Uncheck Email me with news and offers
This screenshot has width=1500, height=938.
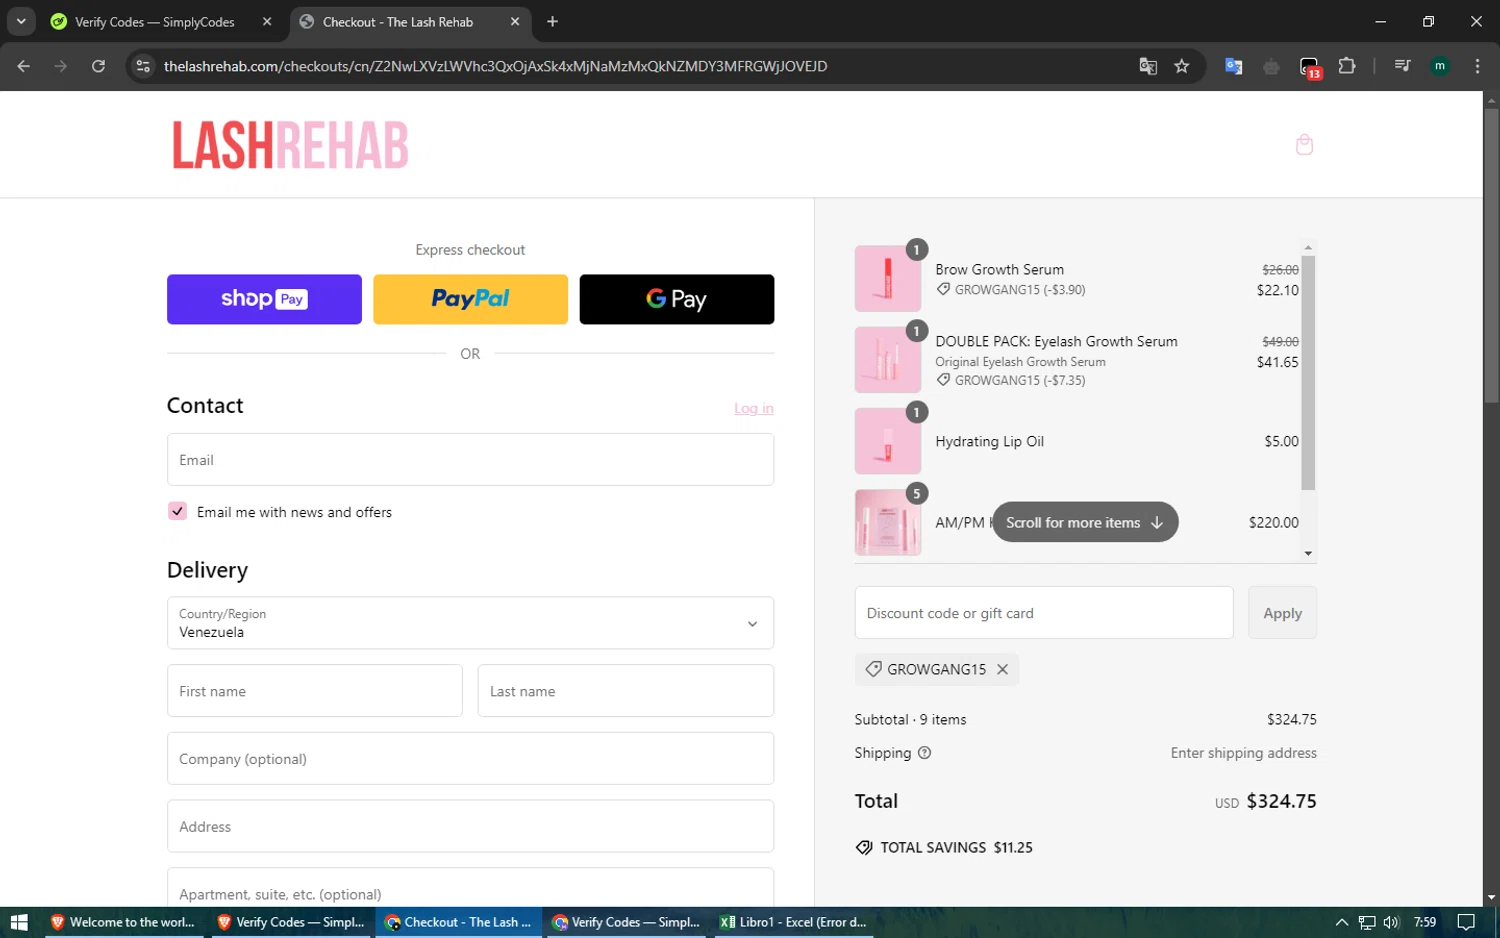coord(177,511)
